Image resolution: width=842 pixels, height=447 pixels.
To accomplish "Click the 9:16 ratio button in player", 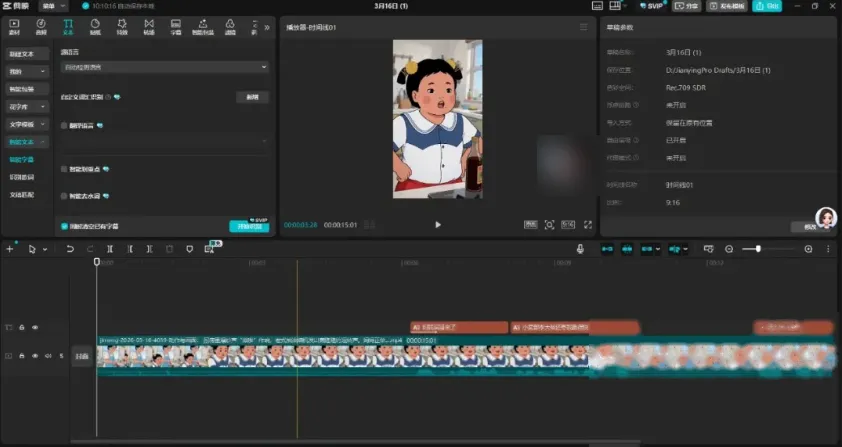I will point(568,225).
